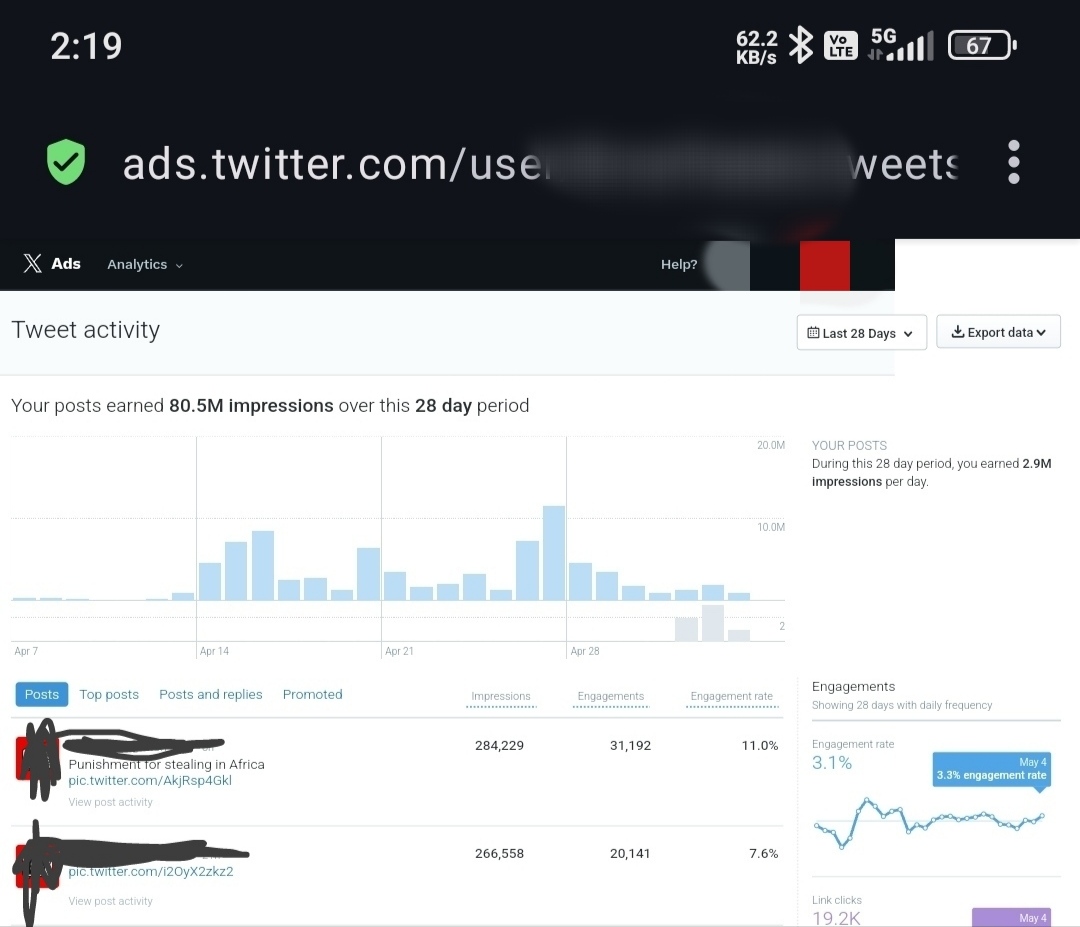1080x927 pixels.
Task: Tap the green shield security icon
Action: pos(66,162)
